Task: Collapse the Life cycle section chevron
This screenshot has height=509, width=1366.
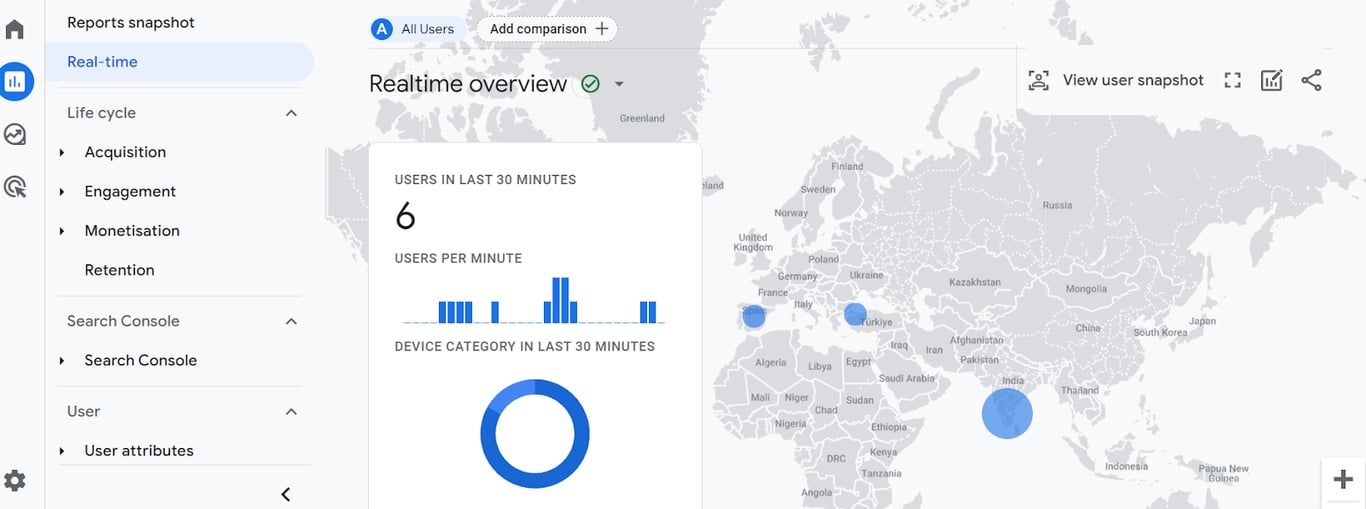Action: [x=291, y=113]
